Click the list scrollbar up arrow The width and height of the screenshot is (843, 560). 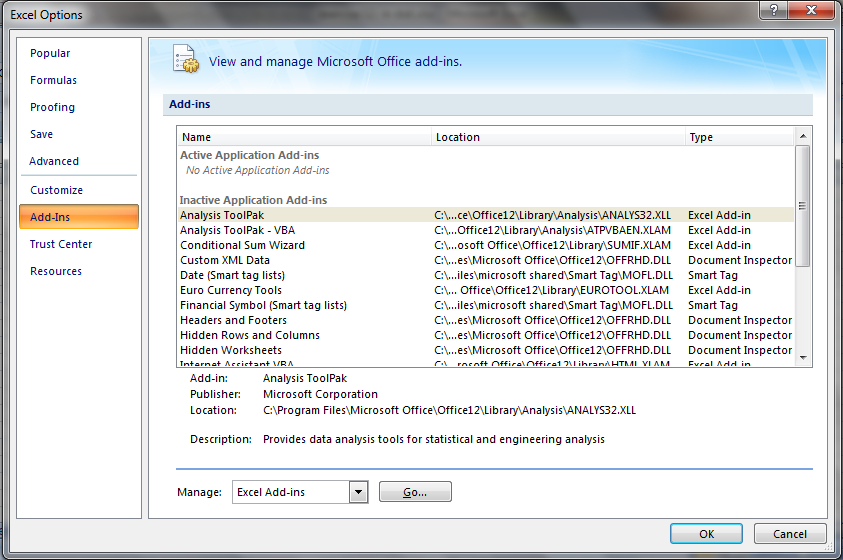click(803, 136)
